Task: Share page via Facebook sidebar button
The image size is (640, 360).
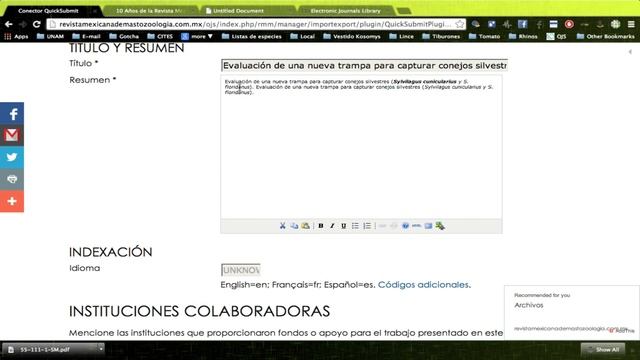Action: click(x=12, y=113)
